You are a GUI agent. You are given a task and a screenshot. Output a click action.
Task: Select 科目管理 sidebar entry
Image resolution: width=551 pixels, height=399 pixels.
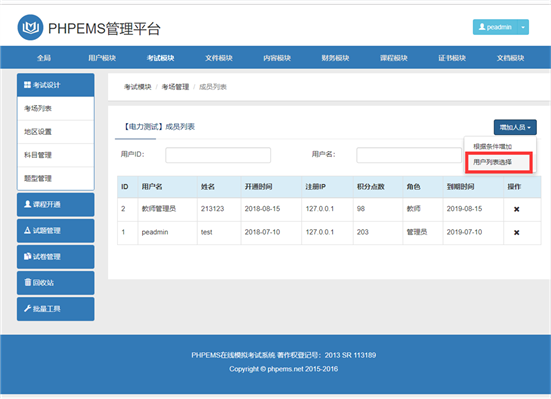pos(56,155)
